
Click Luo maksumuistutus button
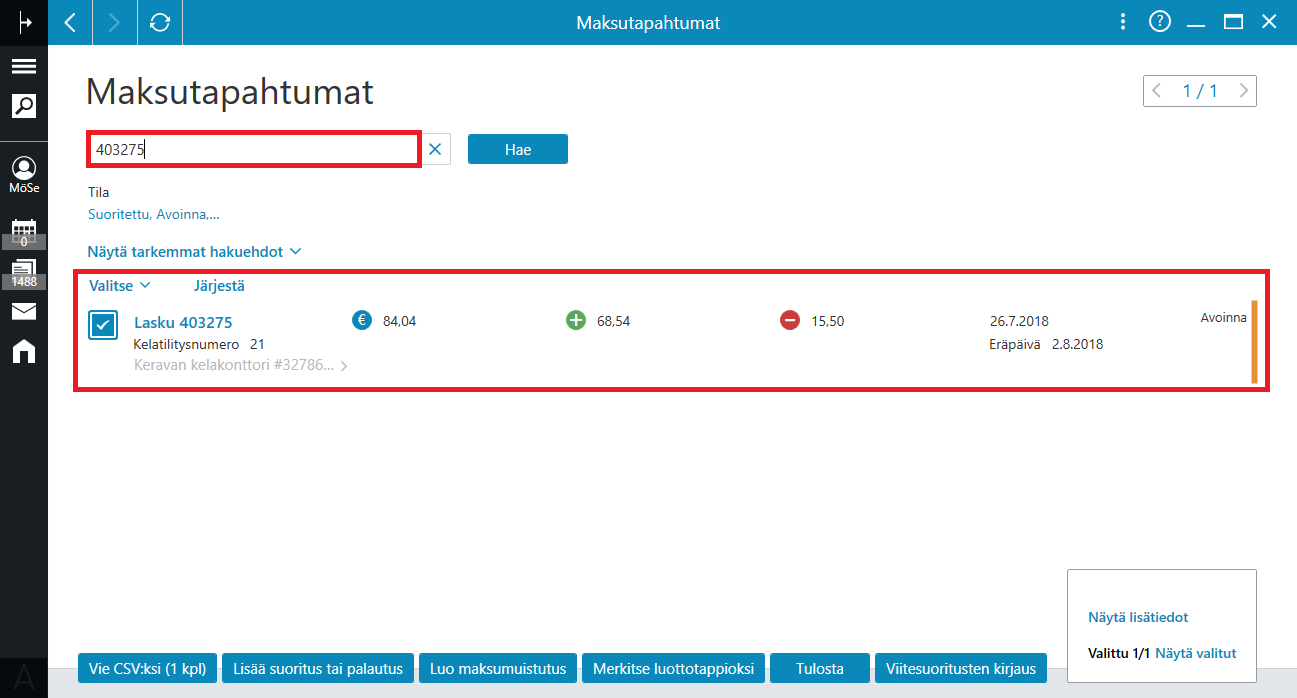point(498,669)
